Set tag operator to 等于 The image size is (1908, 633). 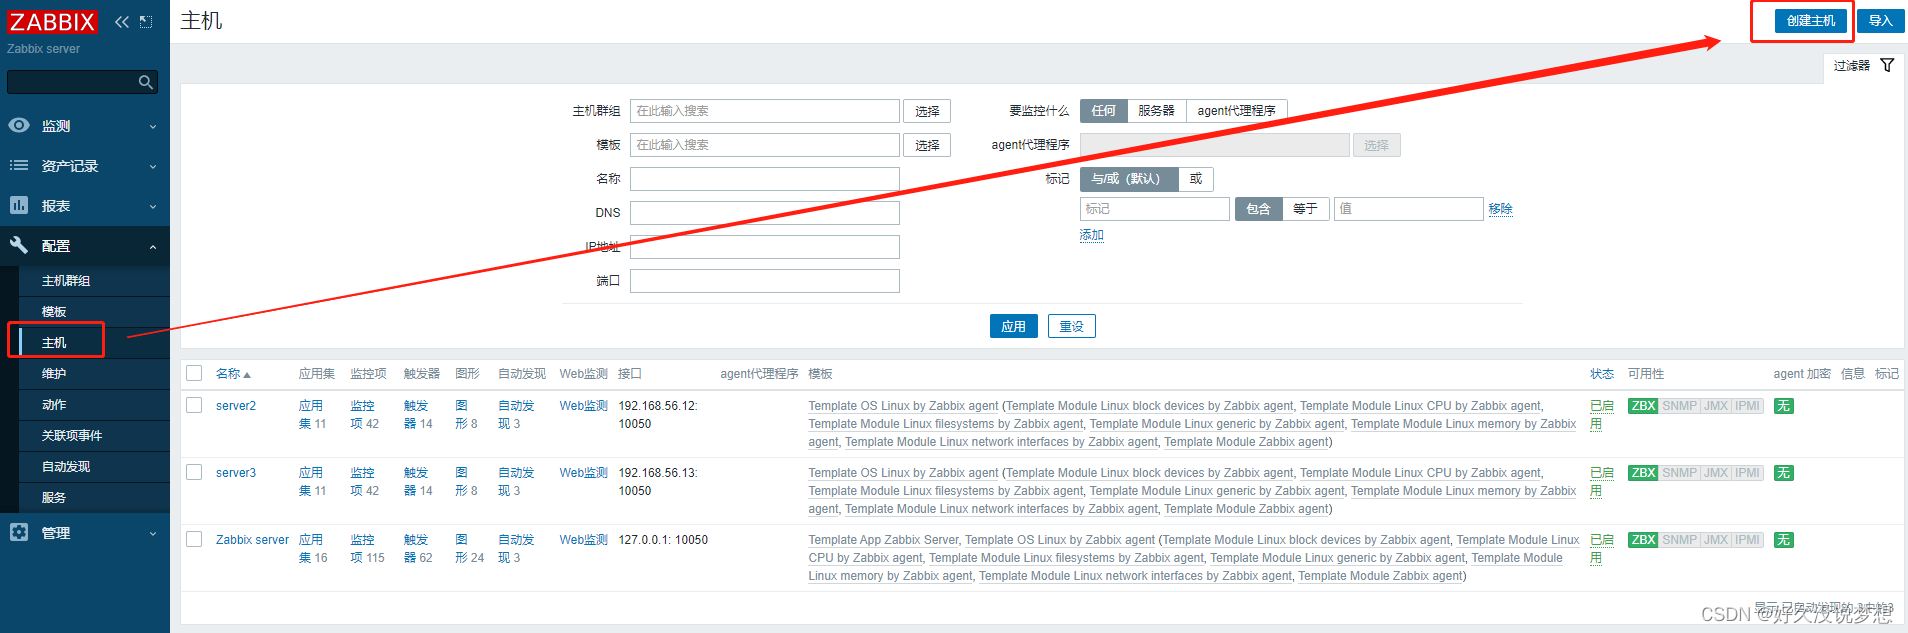(1305, 209)
